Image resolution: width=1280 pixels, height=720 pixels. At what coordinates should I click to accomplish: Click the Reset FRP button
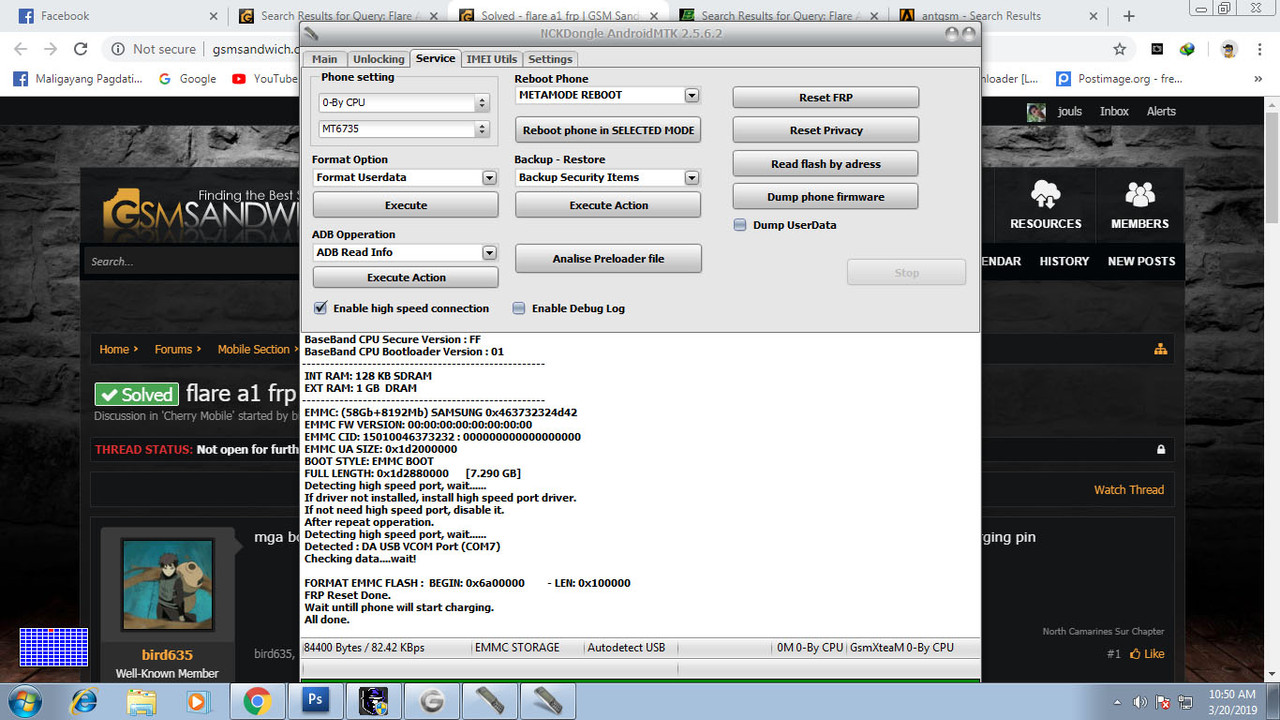(x=826, y=97)
